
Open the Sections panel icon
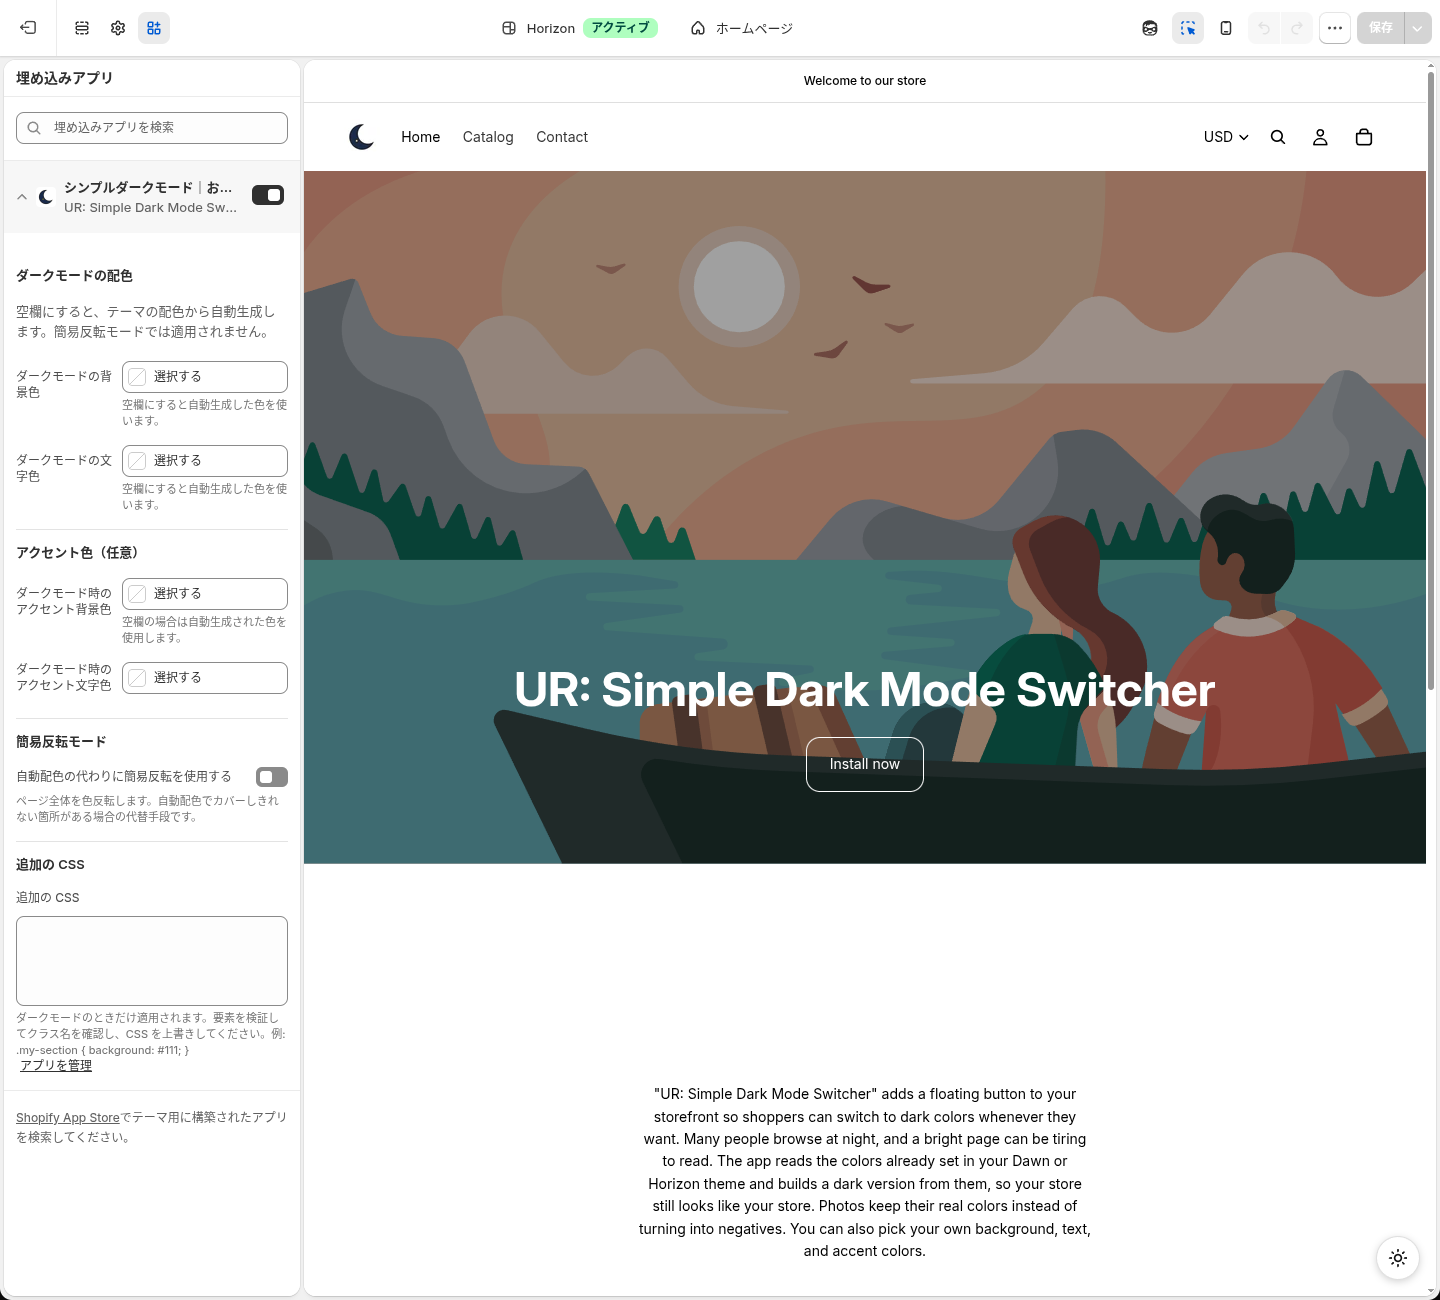[82, 28]
